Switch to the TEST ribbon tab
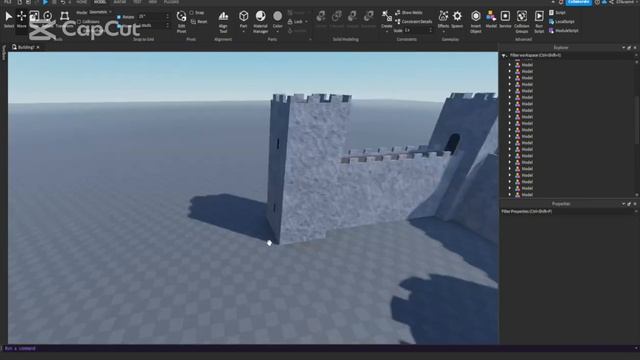Screen dimensions: 640x360 (x=137, y=2)
